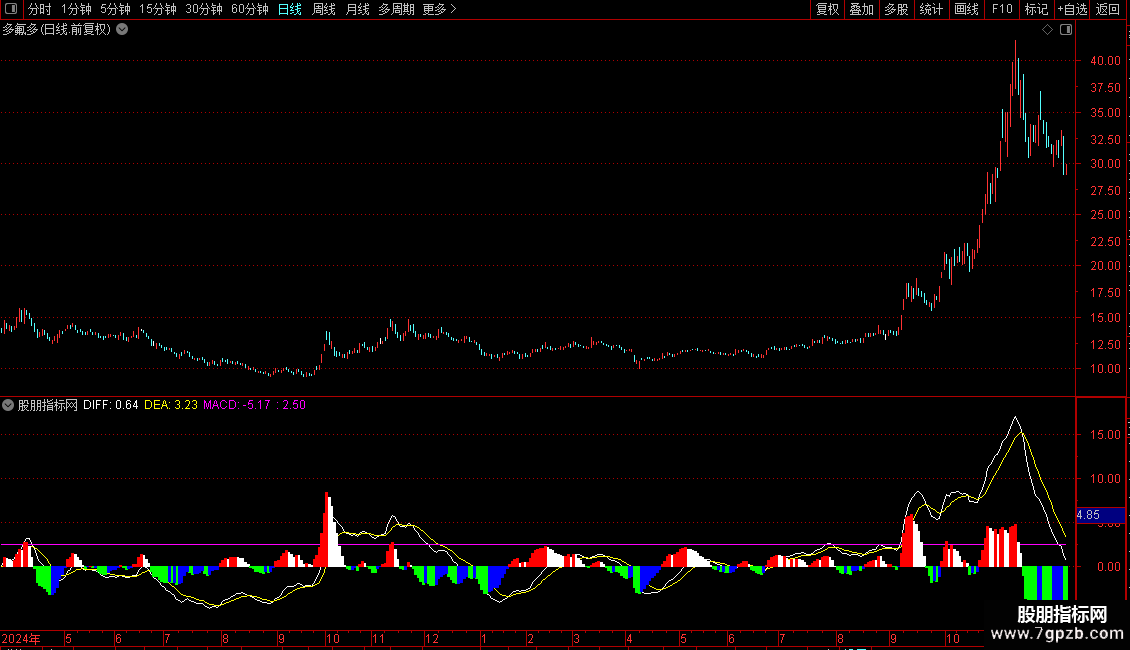Toggle the side panel icon above chart
The image size is (1130, 650).
(1066, 30)
